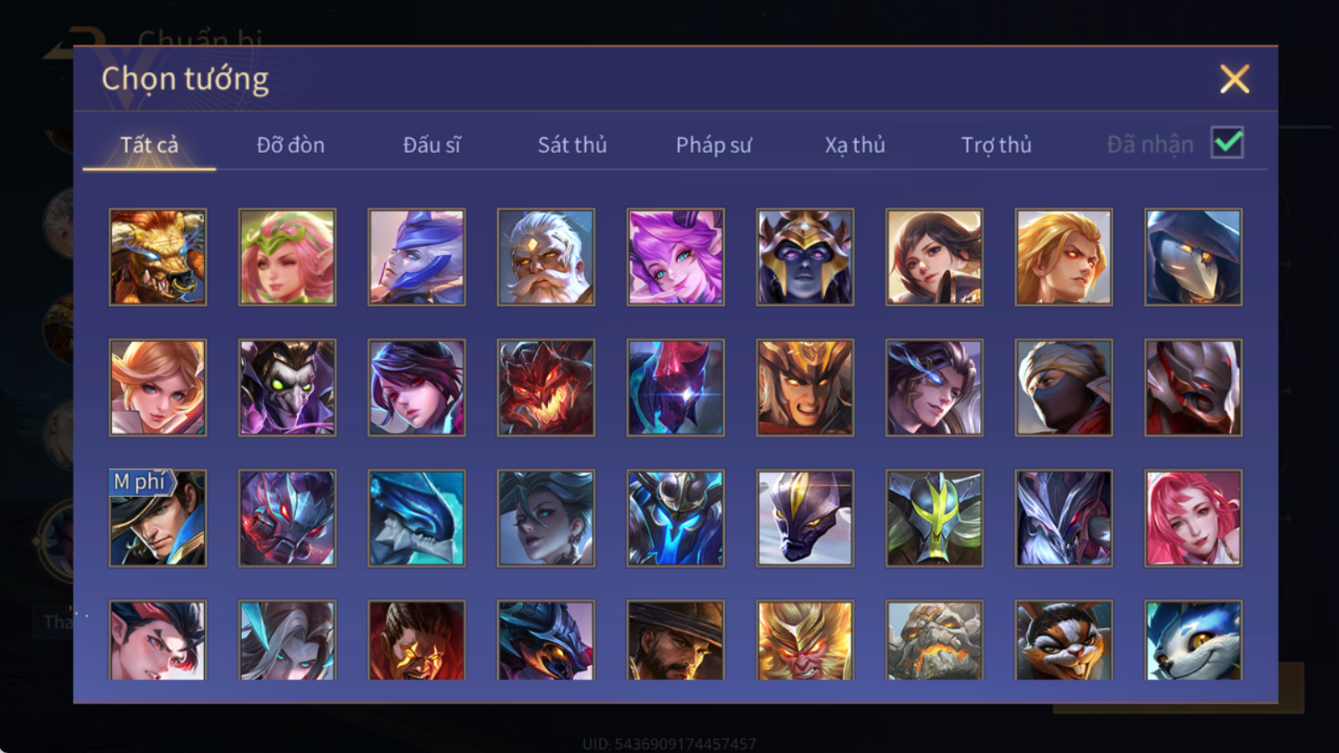The image size is (1339, 753).
Task: Select the plague doctor hooded hero
Action: click(1193, 257)
